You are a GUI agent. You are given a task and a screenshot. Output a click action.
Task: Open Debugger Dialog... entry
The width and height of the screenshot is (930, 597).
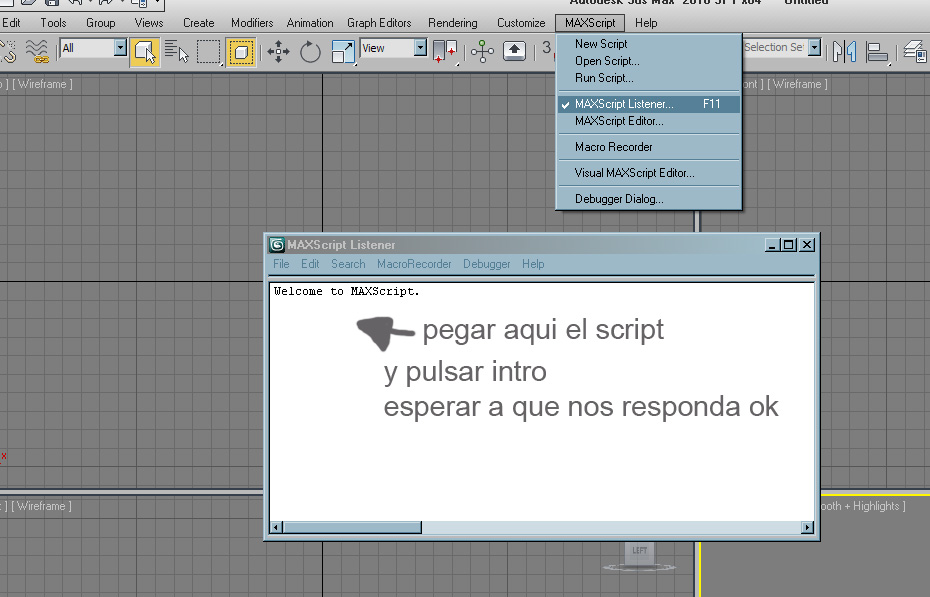[x=649, y=199]
